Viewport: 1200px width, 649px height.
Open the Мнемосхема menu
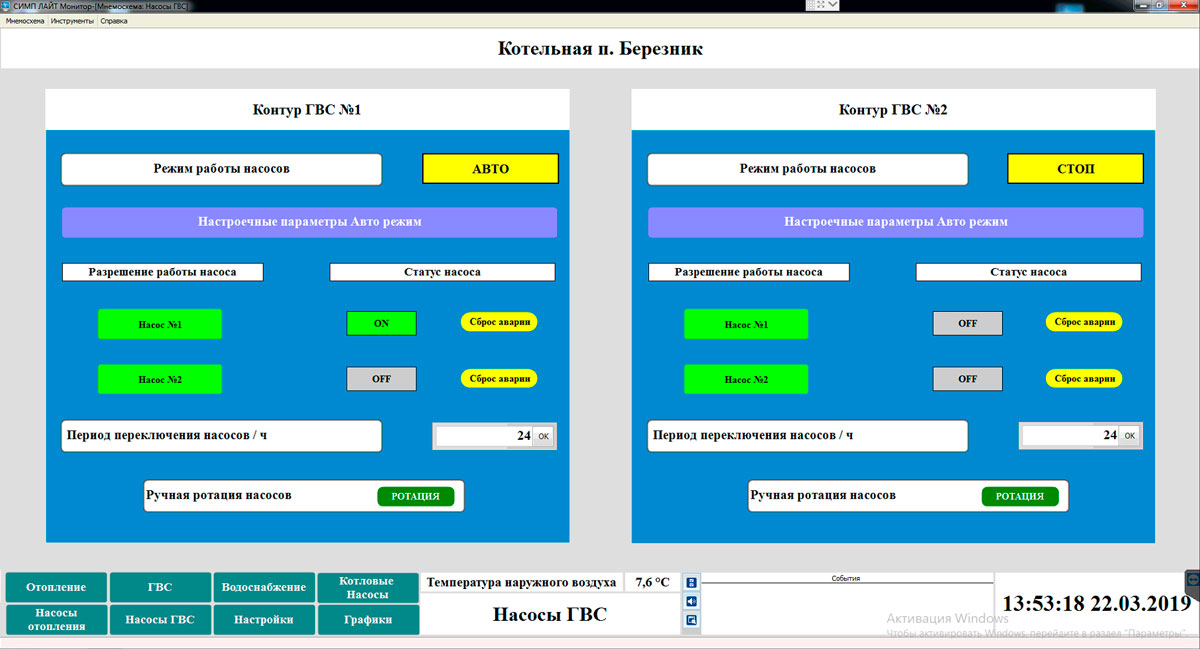pos(25,20)
